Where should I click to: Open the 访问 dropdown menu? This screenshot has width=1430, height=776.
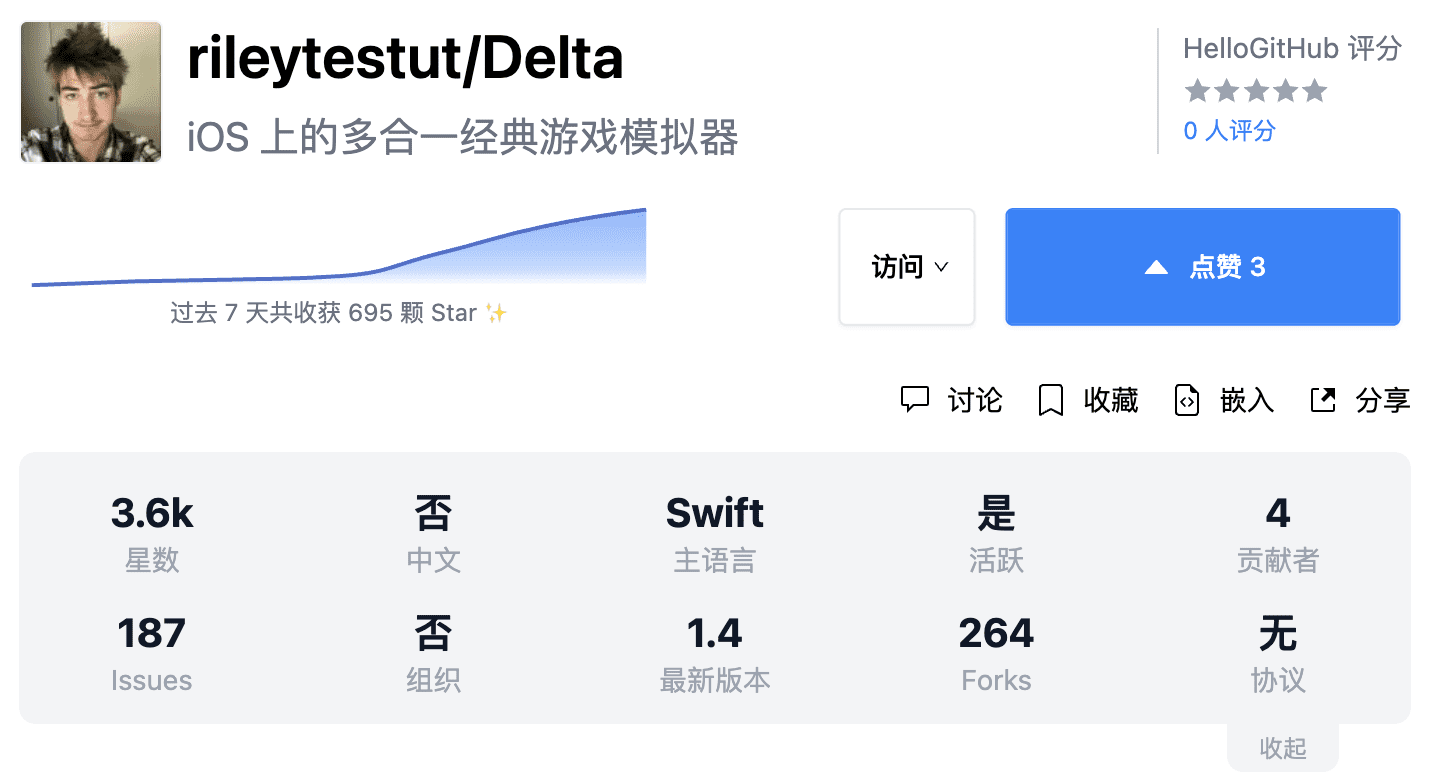pos(906,267)
